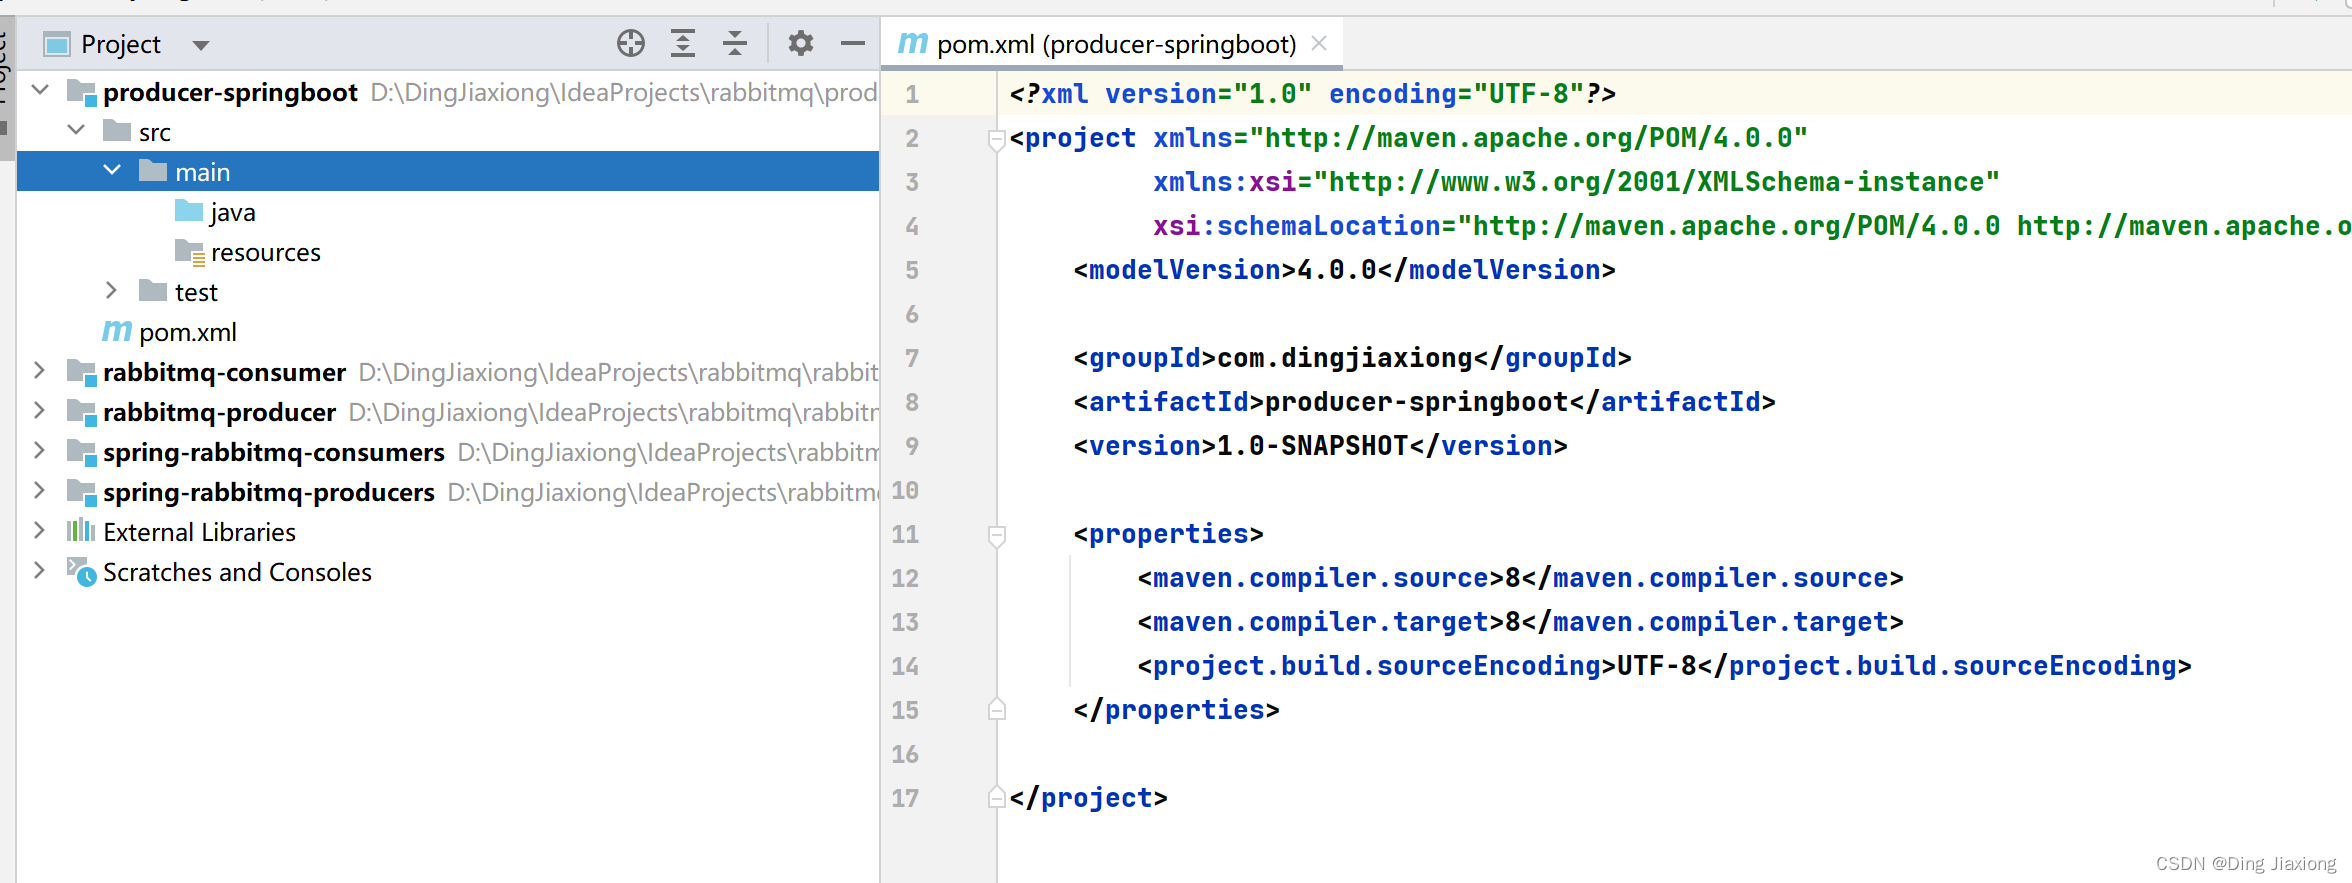Select pom.xml in the project tree
Screen dimensions: 2352x883
click(448, 331)
